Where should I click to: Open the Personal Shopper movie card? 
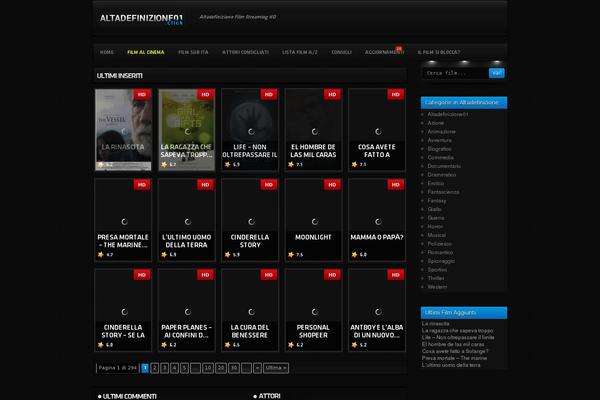(313, 310)
